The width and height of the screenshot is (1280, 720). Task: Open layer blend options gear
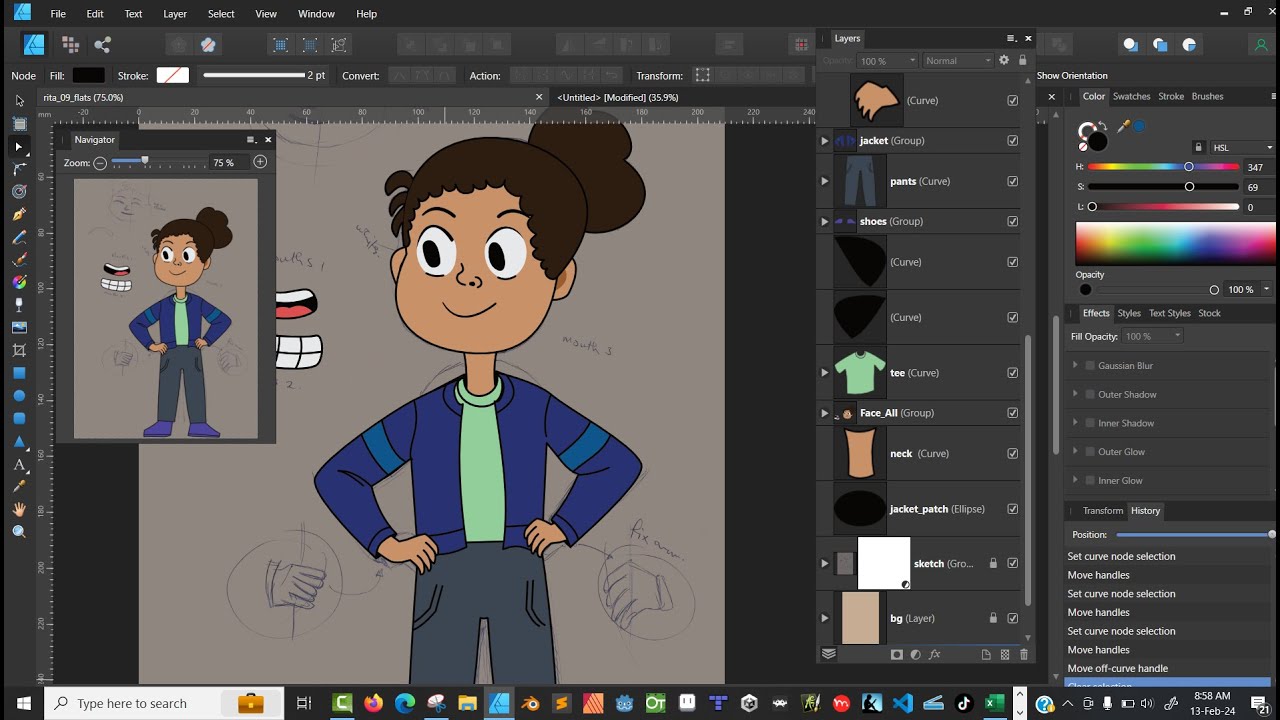coord(1004,61)
